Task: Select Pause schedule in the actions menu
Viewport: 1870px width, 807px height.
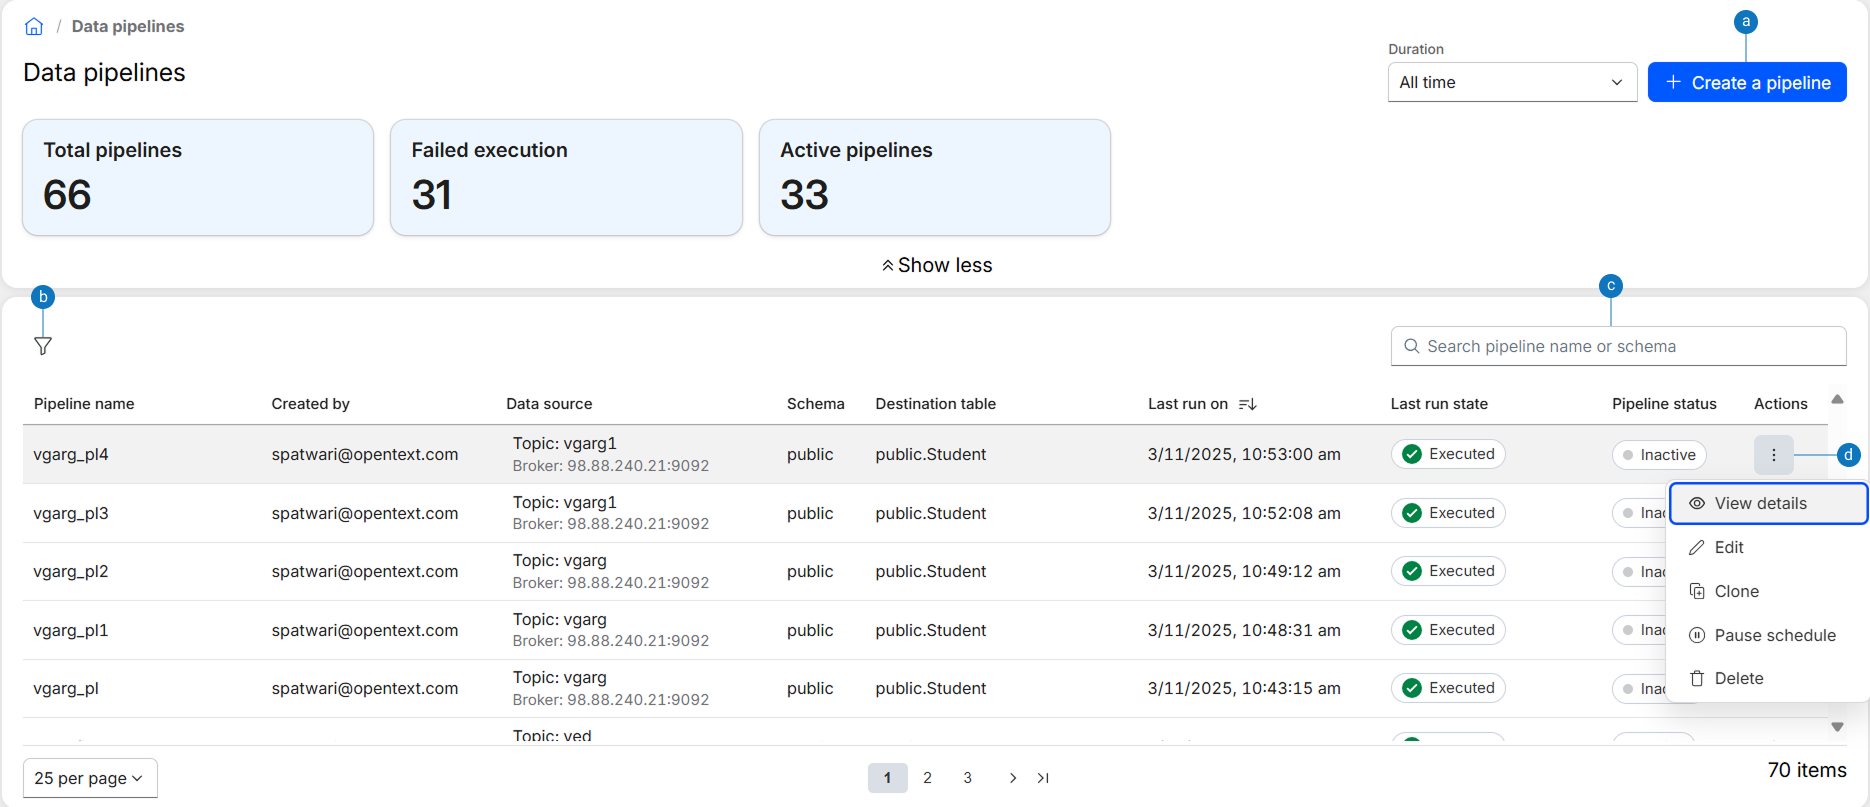Action: click(1768, 635)
